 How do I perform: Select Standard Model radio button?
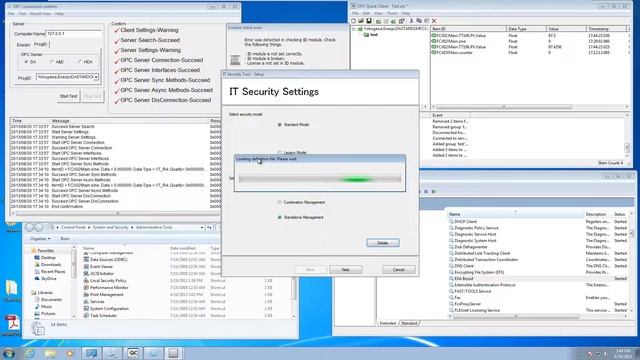[x=280, y=124]
